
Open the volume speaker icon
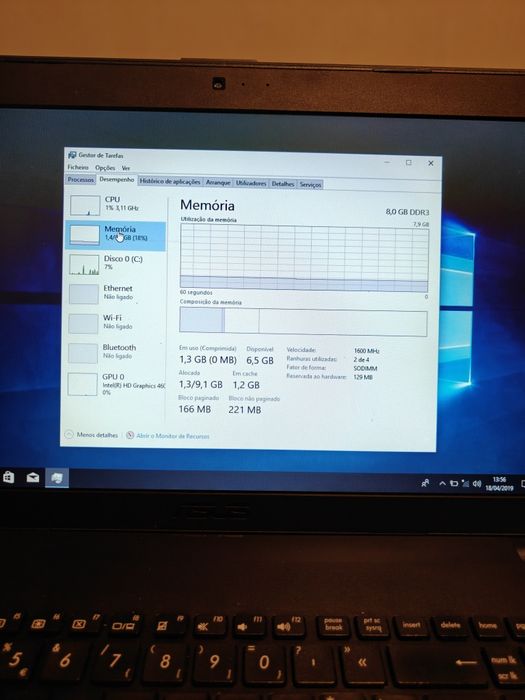(477, 484)
